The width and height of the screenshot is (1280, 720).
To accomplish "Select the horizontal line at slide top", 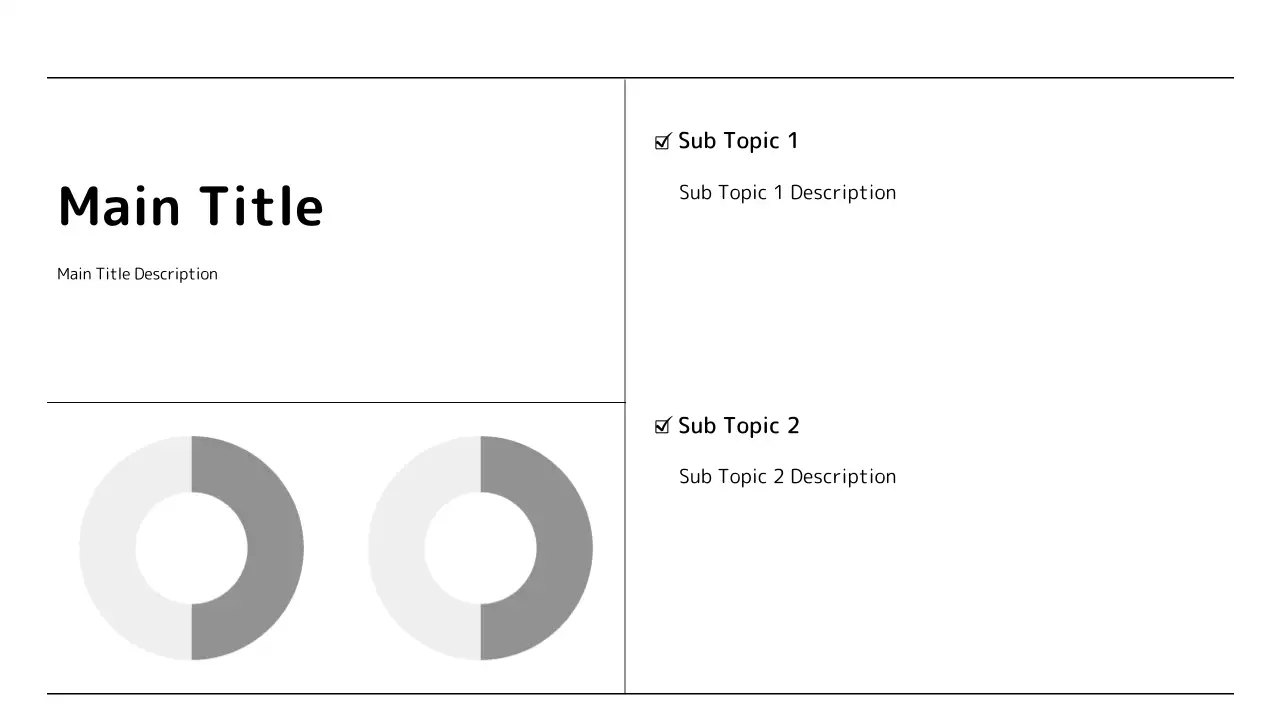I will tap(640, 77).
